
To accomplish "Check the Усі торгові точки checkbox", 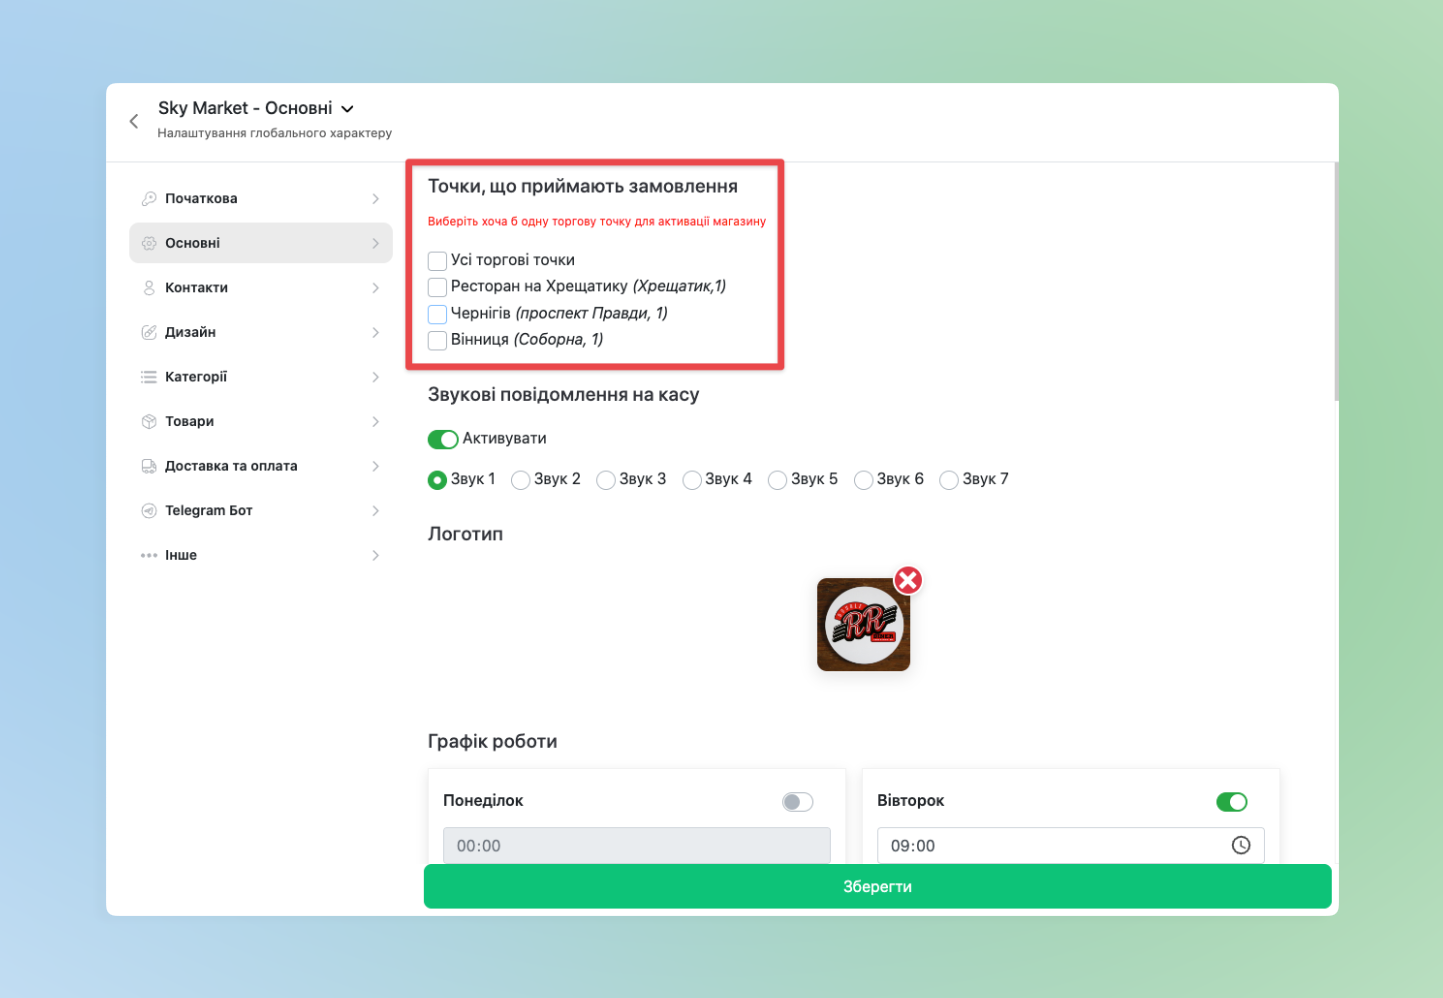I will (437, 261).
